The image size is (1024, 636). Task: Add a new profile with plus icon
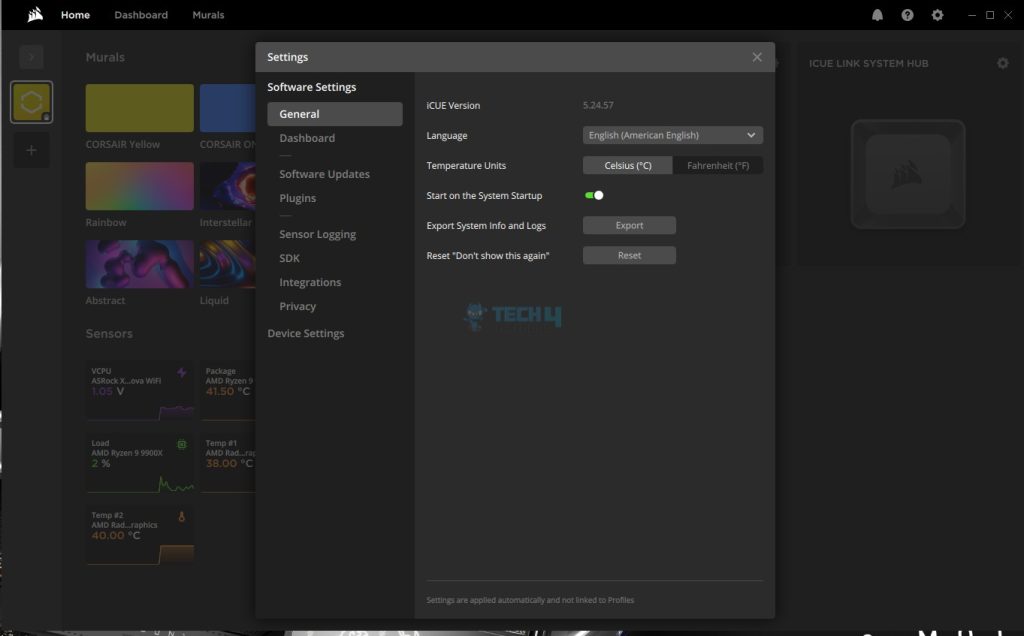tap(31, 150)
